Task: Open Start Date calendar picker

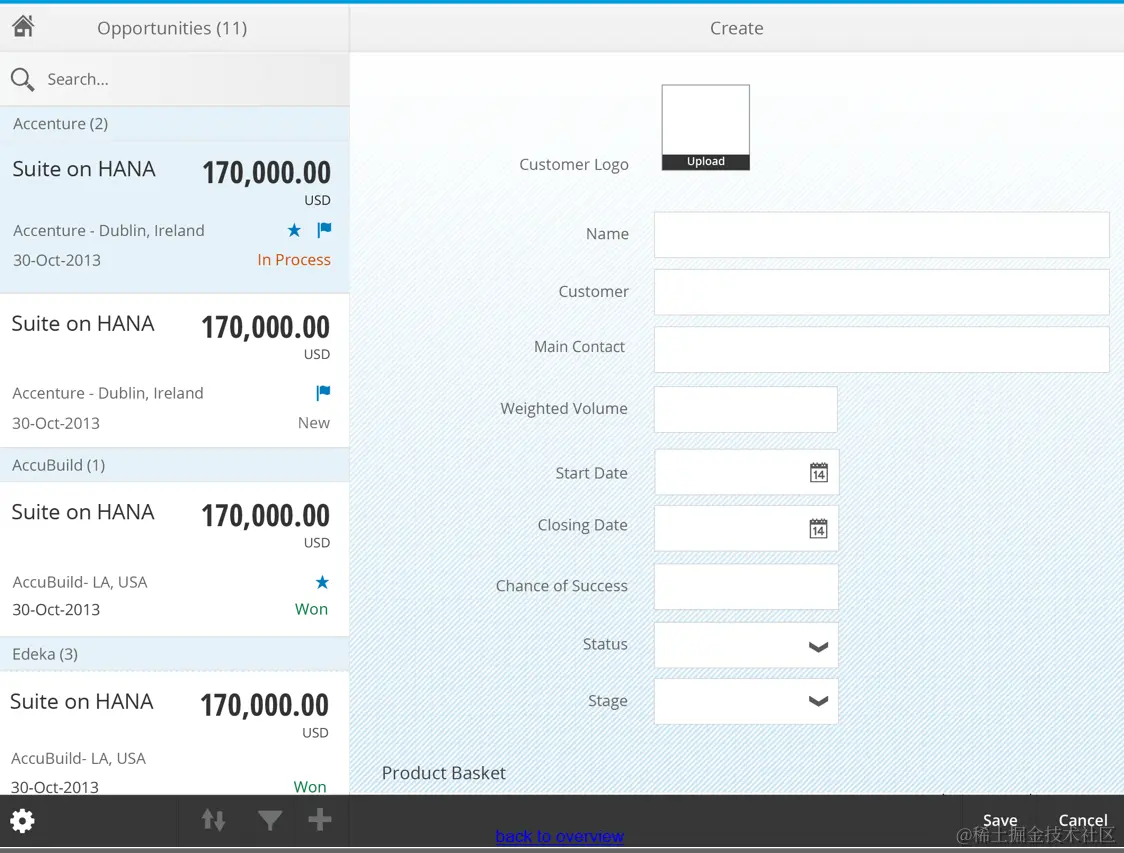Action: [x=819, y=473]
